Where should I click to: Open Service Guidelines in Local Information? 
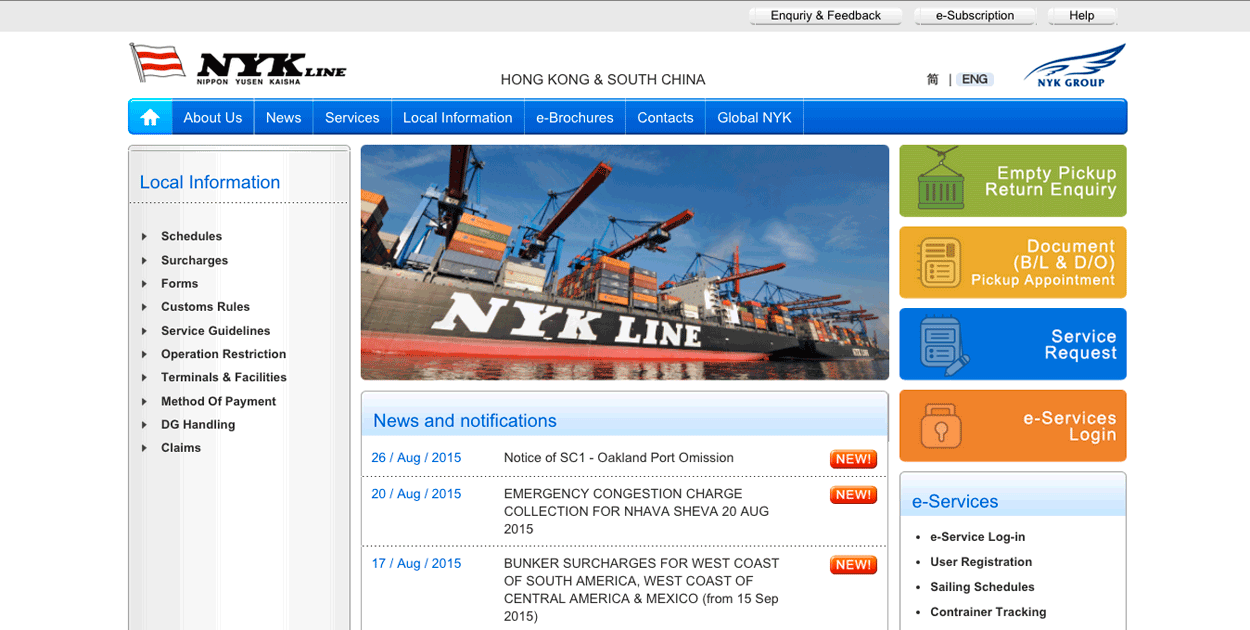click(x=215, y=331)
